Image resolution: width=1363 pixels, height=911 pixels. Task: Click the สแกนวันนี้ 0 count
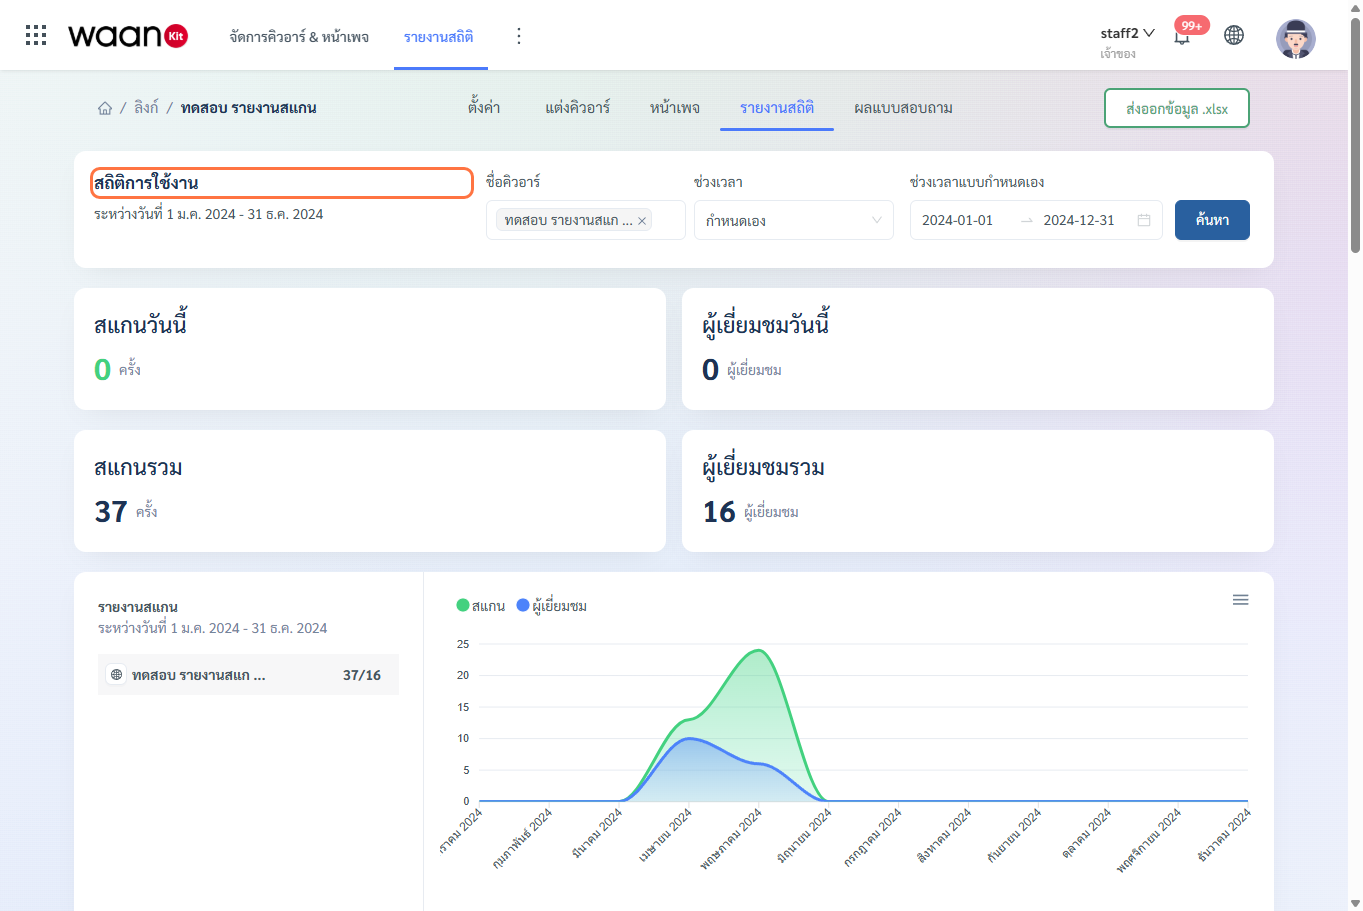pyautogui.click(x=102, y=370)
